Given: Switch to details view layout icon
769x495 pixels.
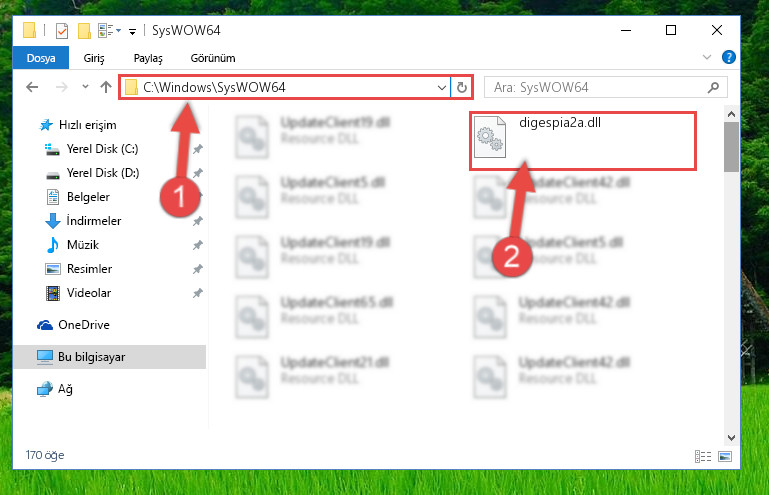Looking at the screenshot, I should [703, 456].
